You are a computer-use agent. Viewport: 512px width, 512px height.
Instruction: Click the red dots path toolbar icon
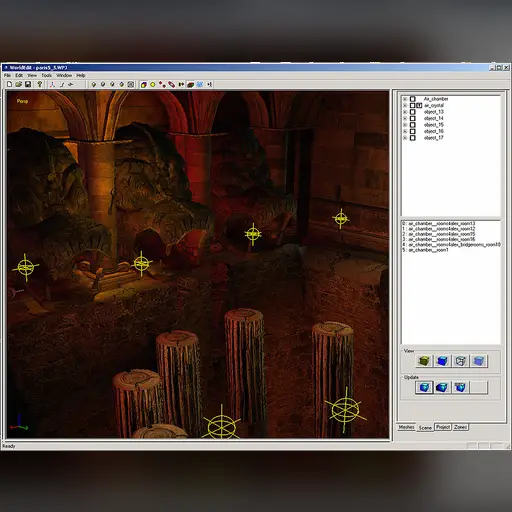tap(162, 84)
